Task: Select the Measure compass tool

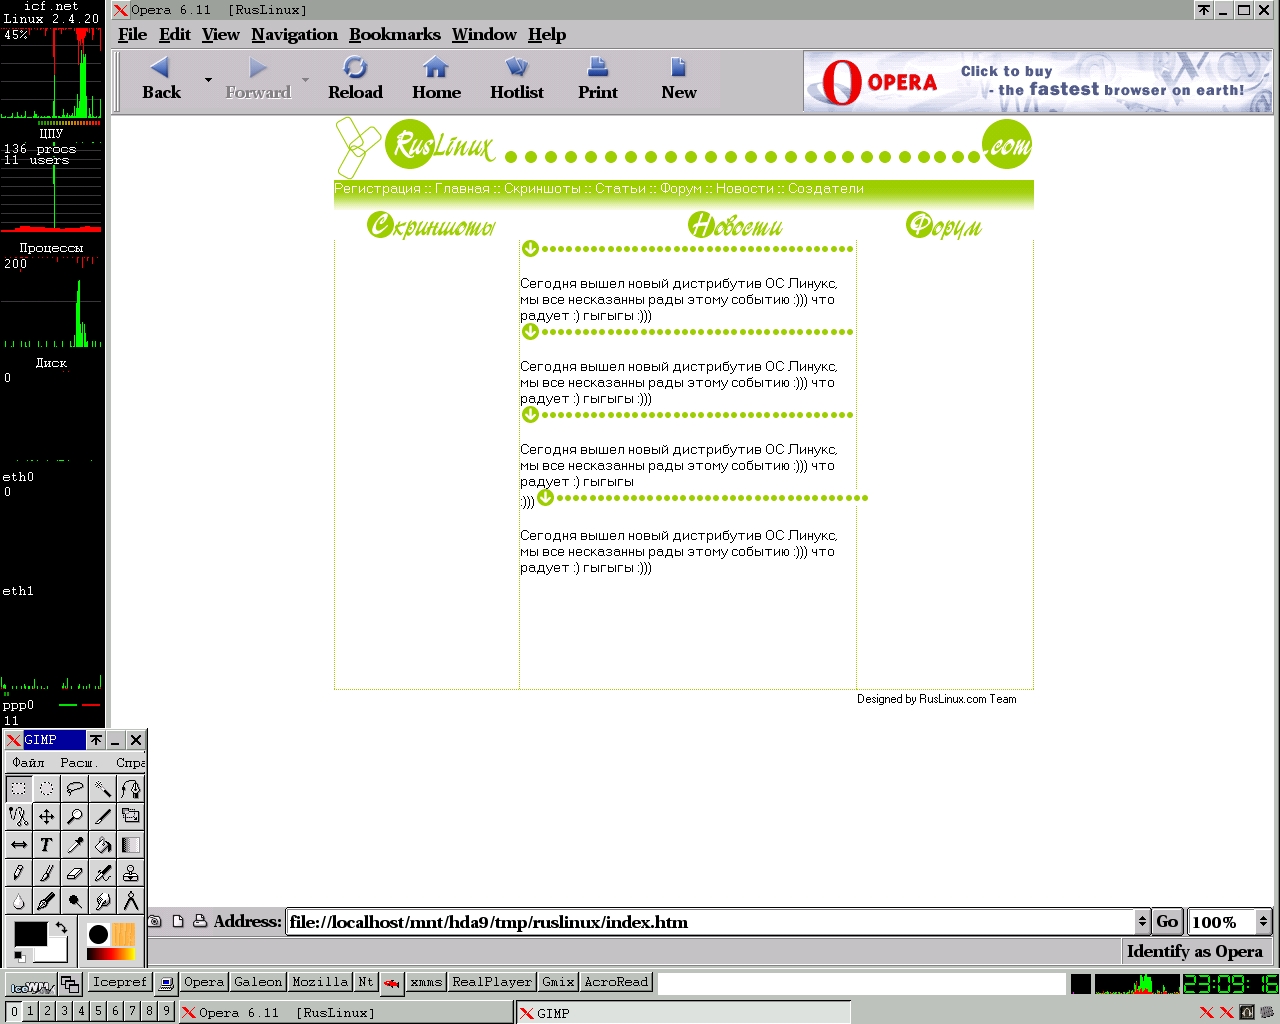Action: pyautogui.click(x=130, y=901)
